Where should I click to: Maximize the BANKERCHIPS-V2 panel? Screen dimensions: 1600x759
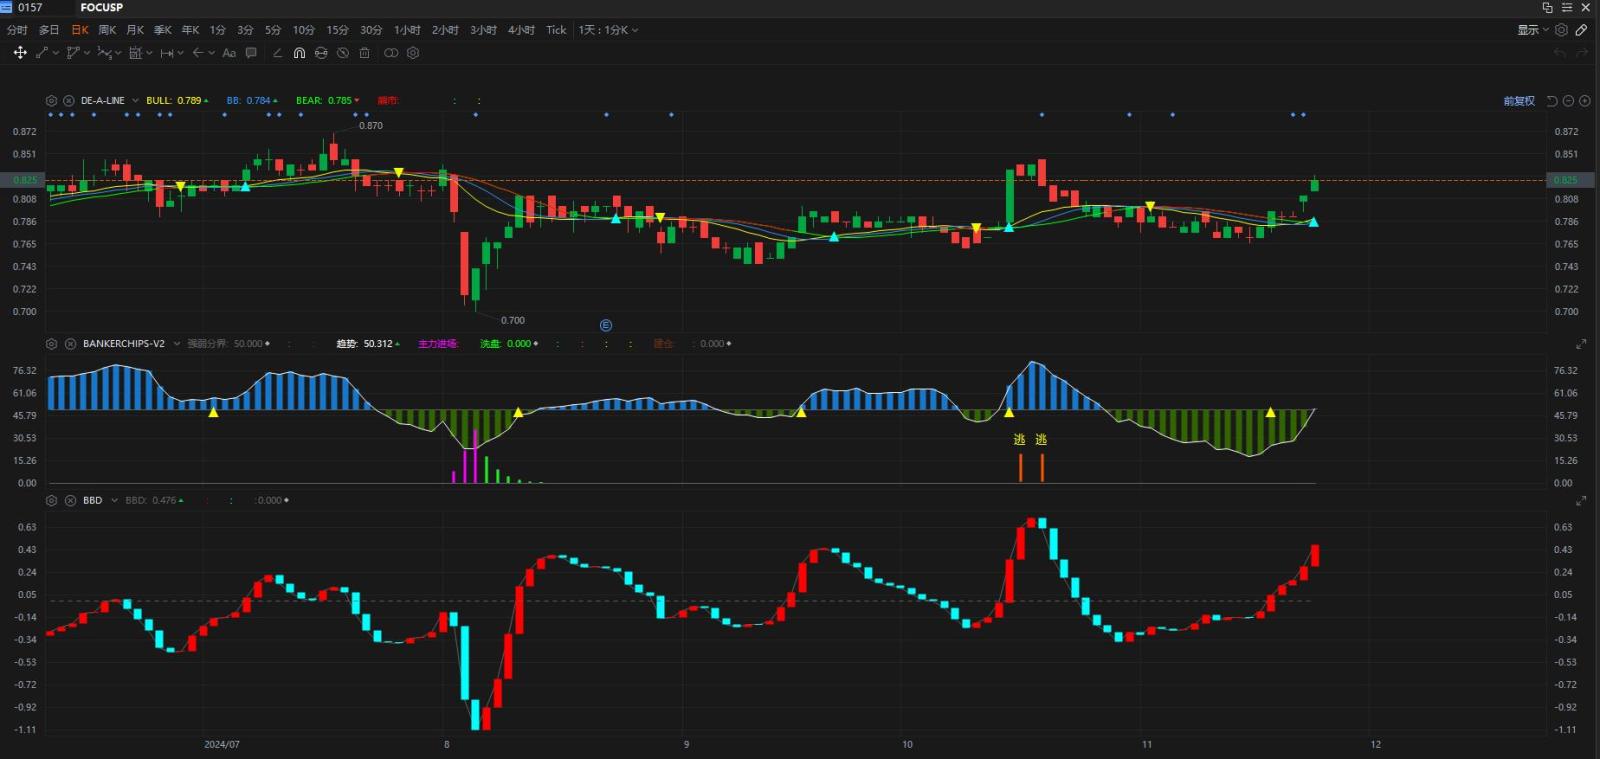[x=1581, y=344]
